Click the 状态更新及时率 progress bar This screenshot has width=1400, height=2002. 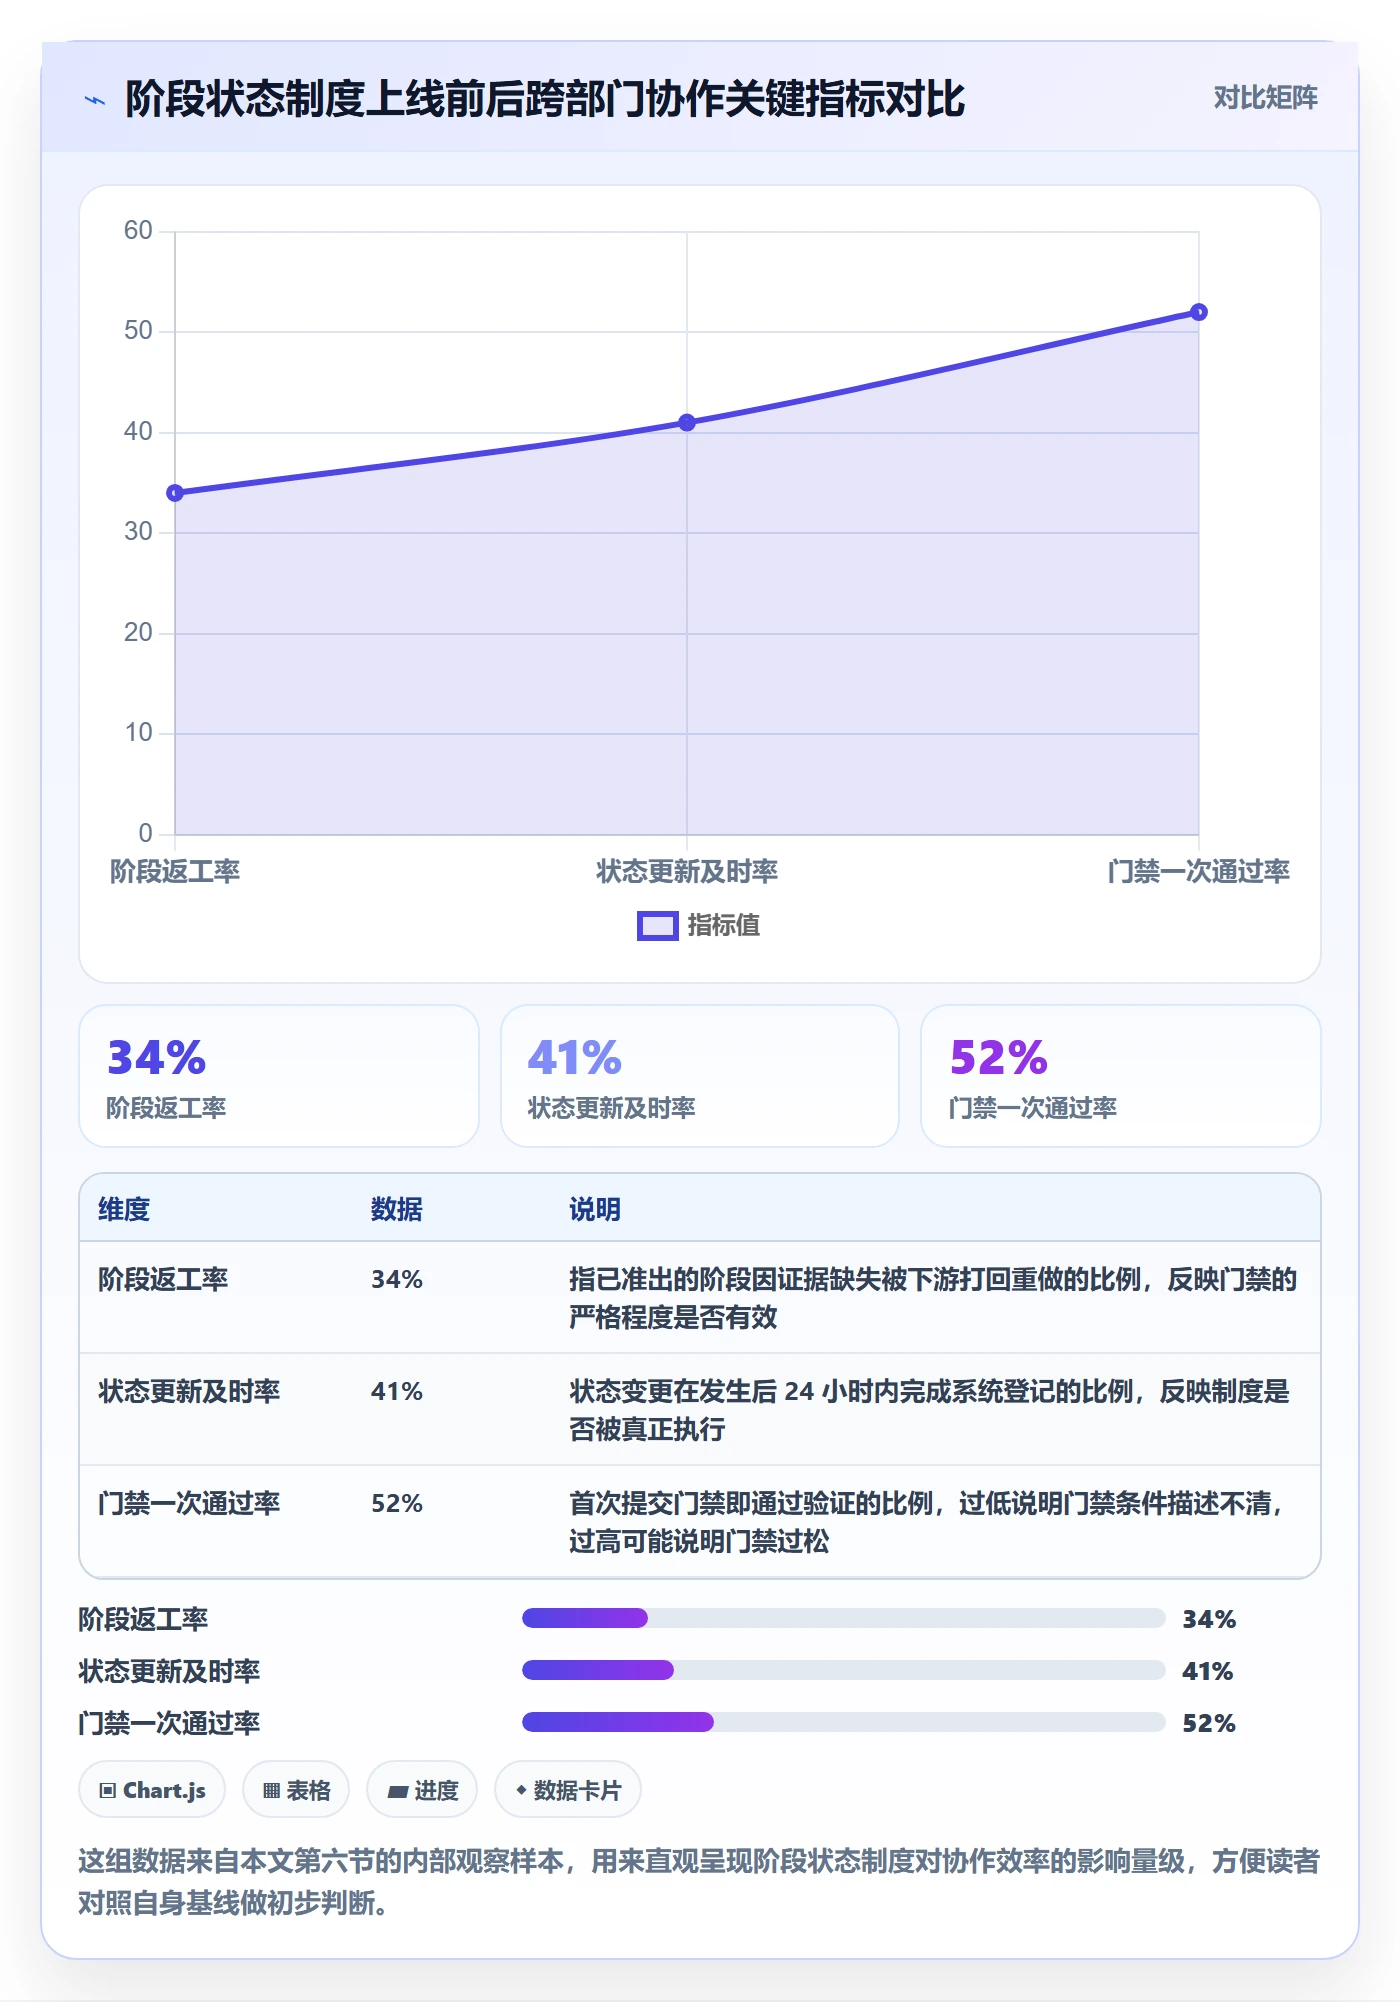[843, 1671]
